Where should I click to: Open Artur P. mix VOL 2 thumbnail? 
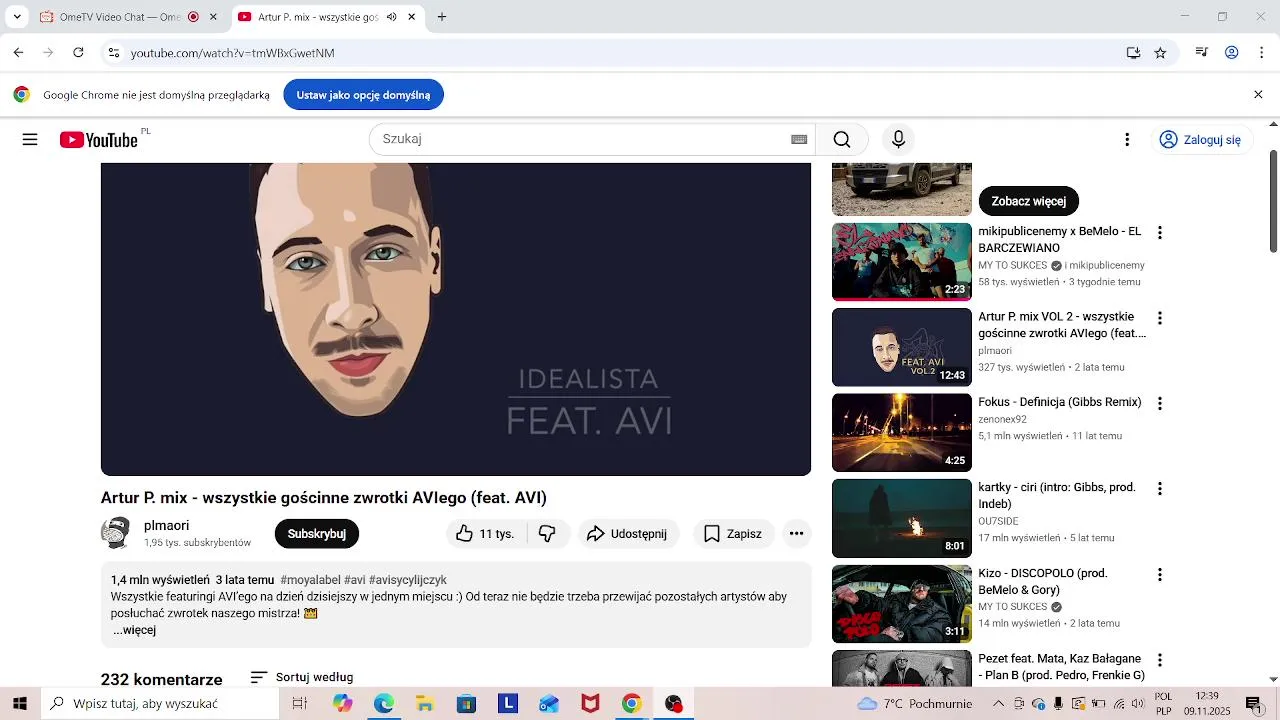[902, 347]
